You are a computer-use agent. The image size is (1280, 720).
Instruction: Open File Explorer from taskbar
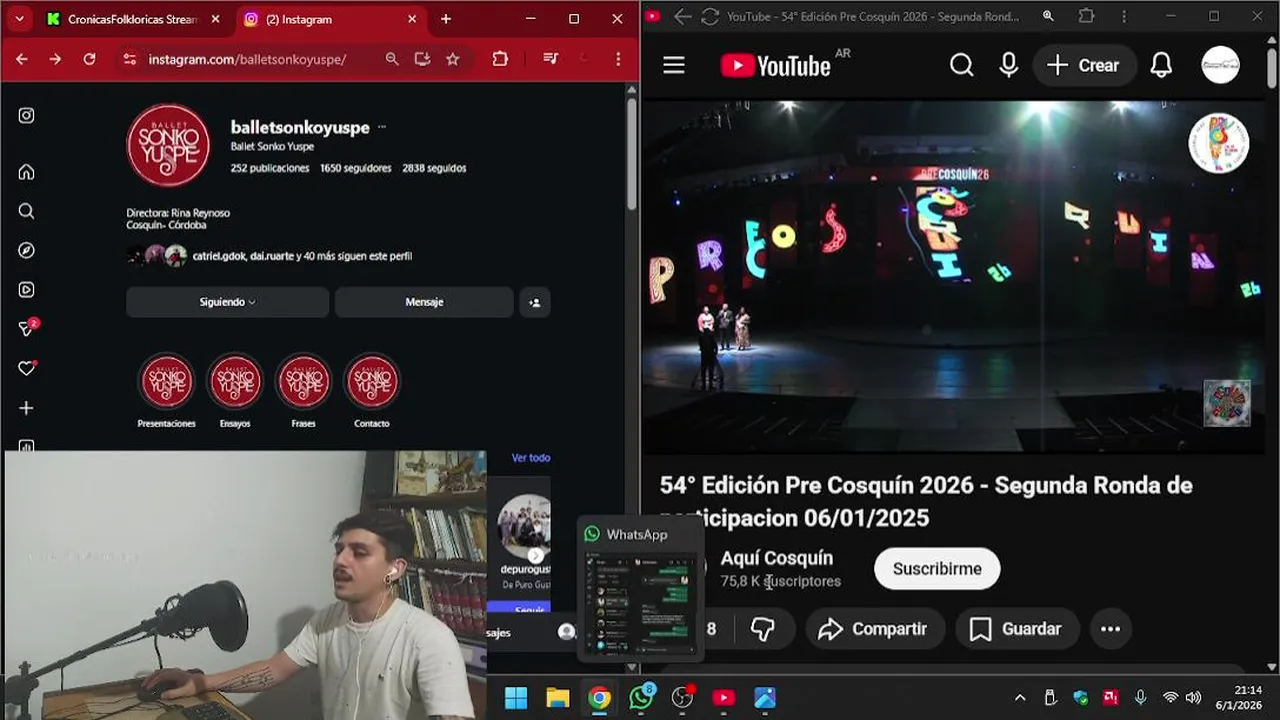coord(558,698)
